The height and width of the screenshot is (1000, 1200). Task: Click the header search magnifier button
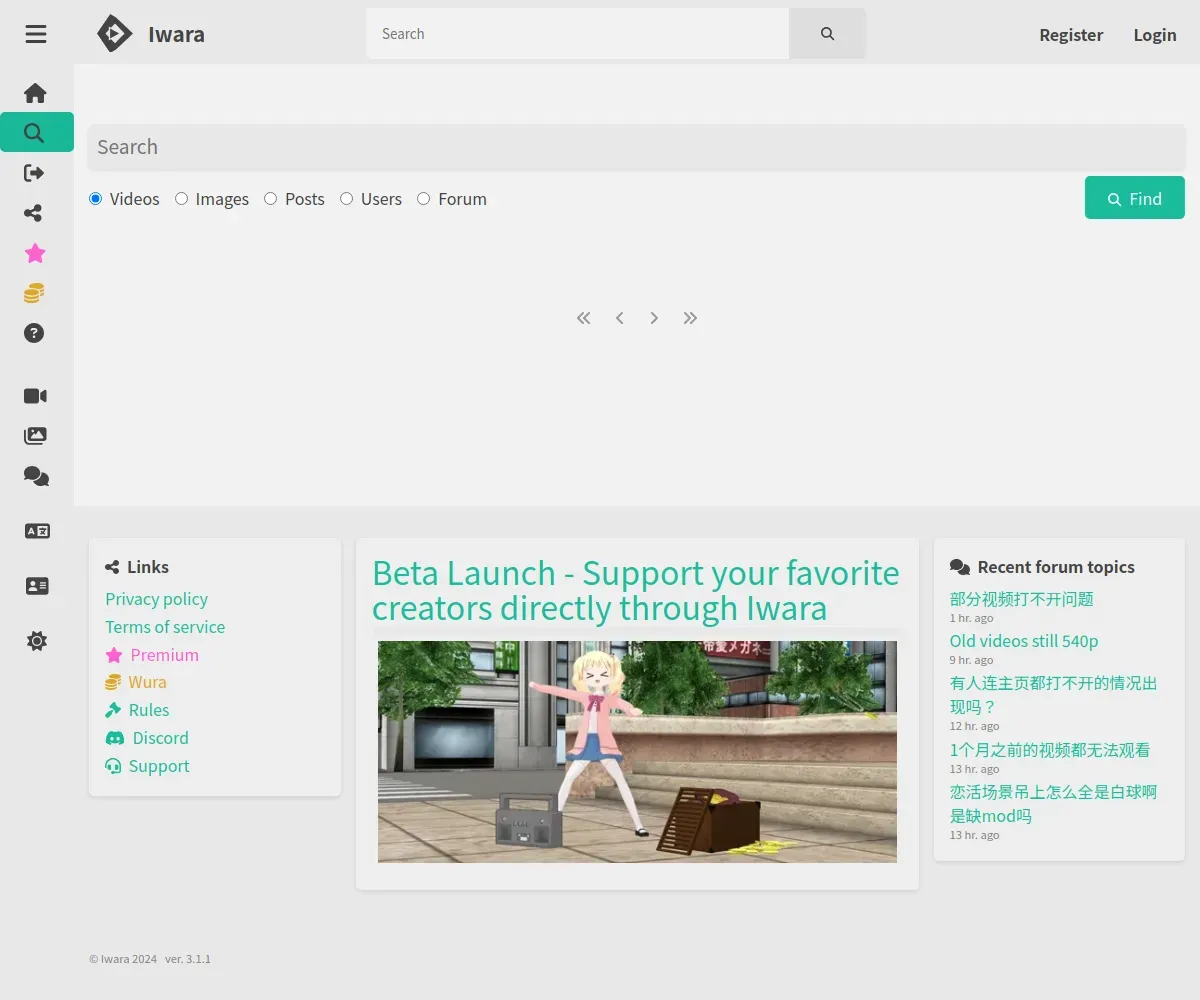pyautogui.click(x=827, y=34)
